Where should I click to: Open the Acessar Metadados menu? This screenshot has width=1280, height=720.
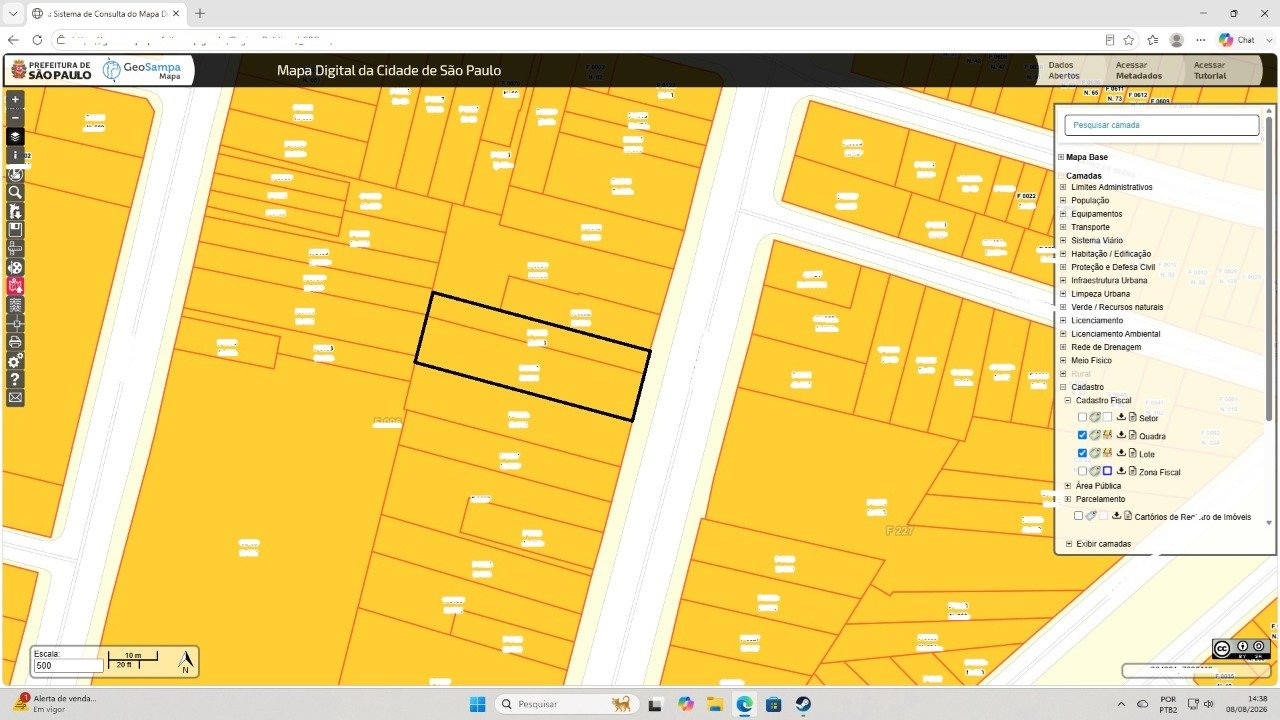pyautogui.click(x=1139, y=70)
